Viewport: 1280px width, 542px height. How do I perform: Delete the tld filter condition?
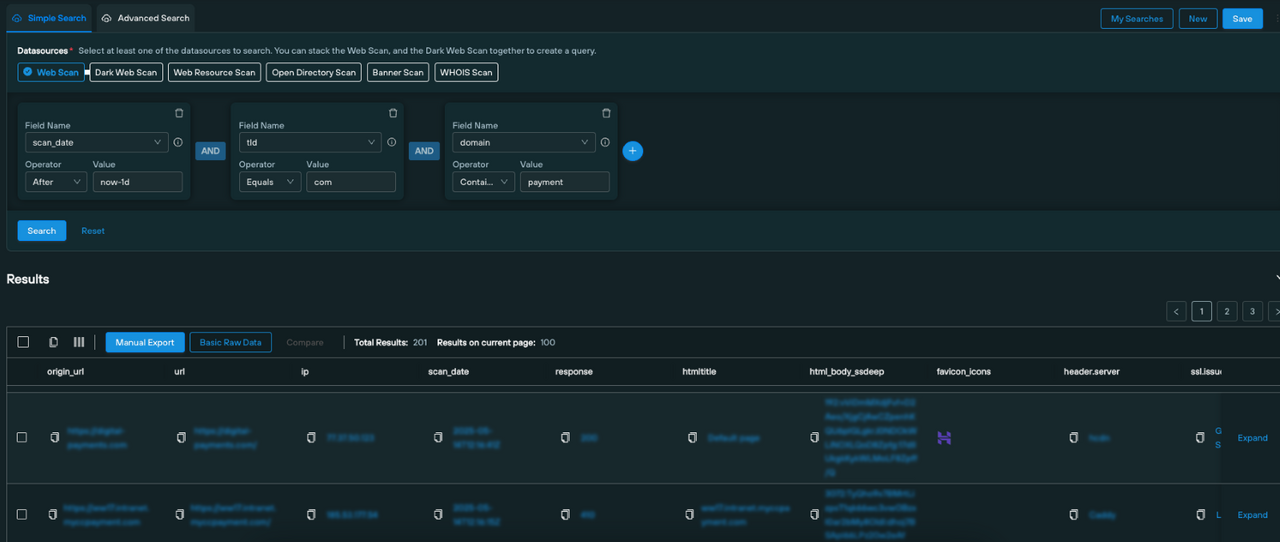(x=393, y=113)
